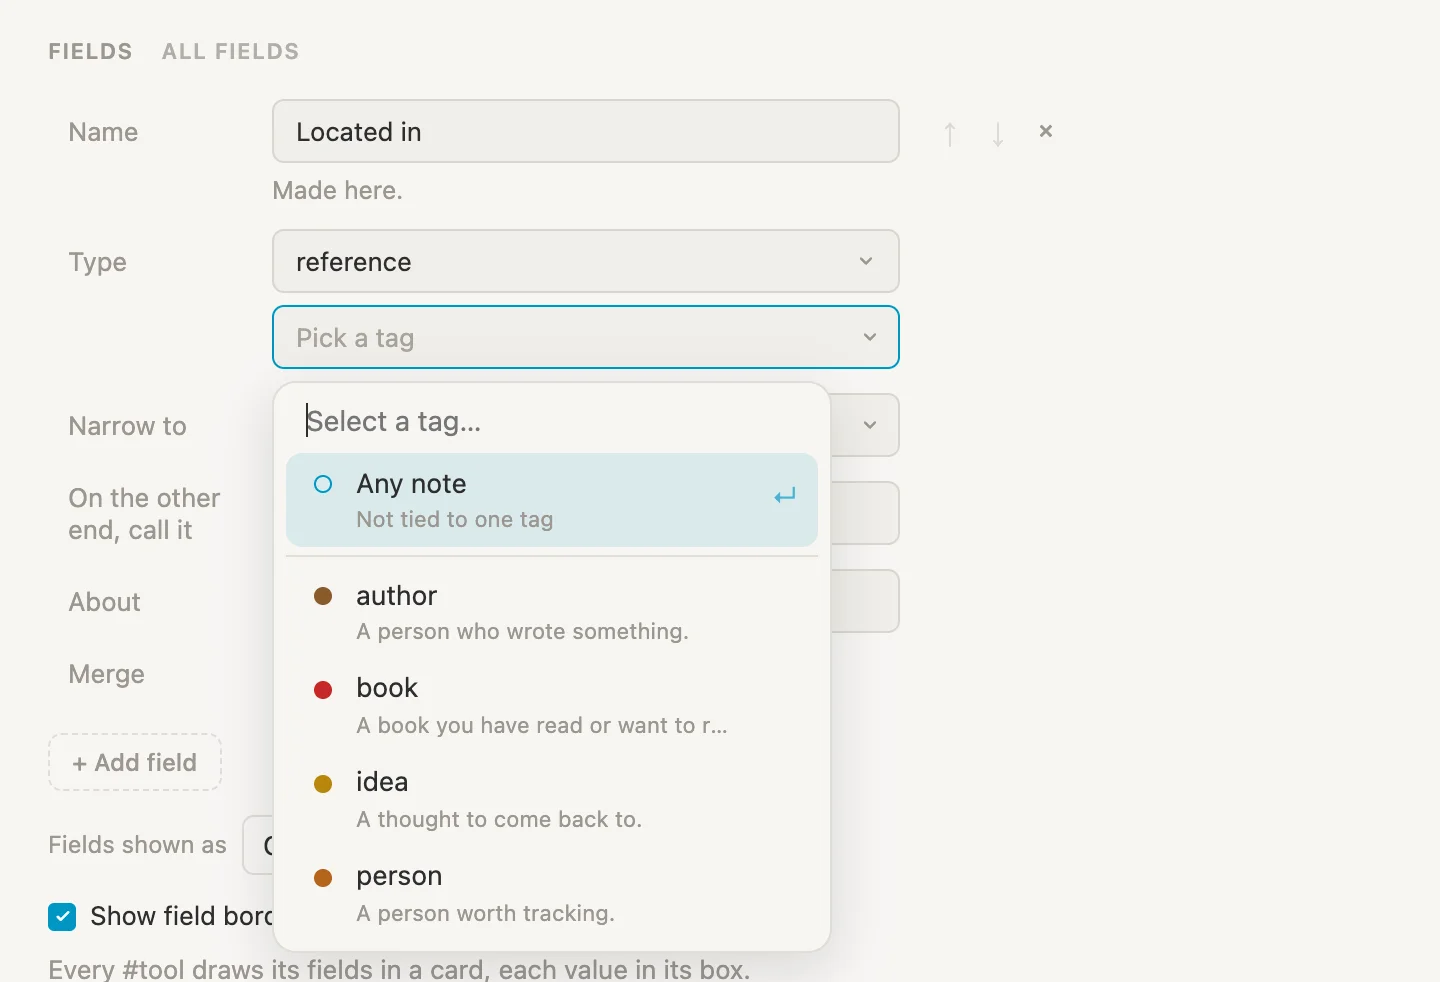Click the Made here helper text
Image resolution: width=1440 pixels, height=982 pixels.
coord(338,190)
